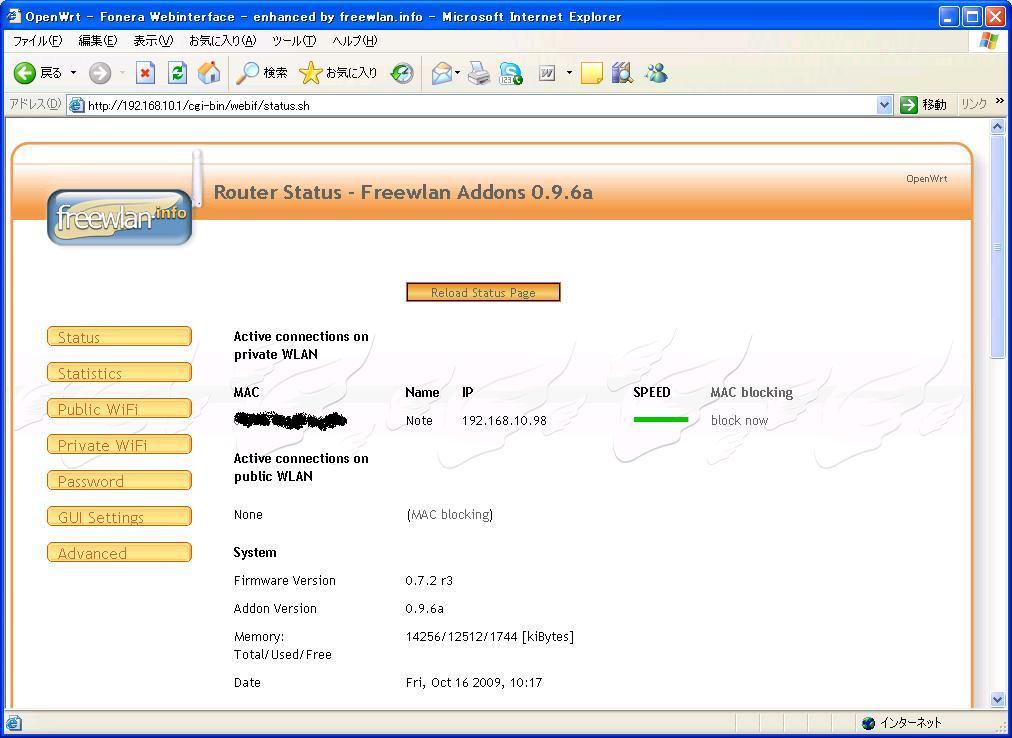Open the お気に入り(A) menu
This screenshot has width=1012, height=738.
click(223, 41)
